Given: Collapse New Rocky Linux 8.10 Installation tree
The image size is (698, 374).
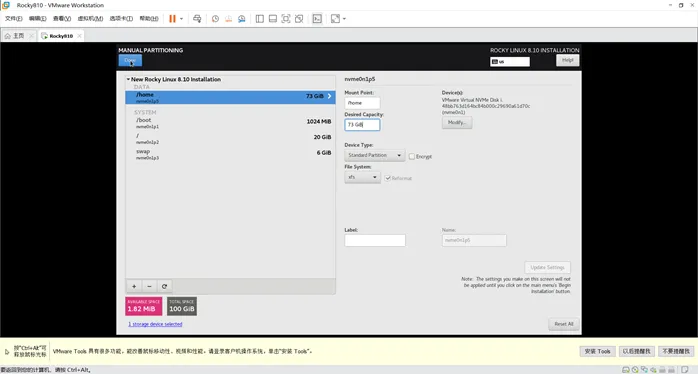Looking at the screenshot, I should [128, 79].
